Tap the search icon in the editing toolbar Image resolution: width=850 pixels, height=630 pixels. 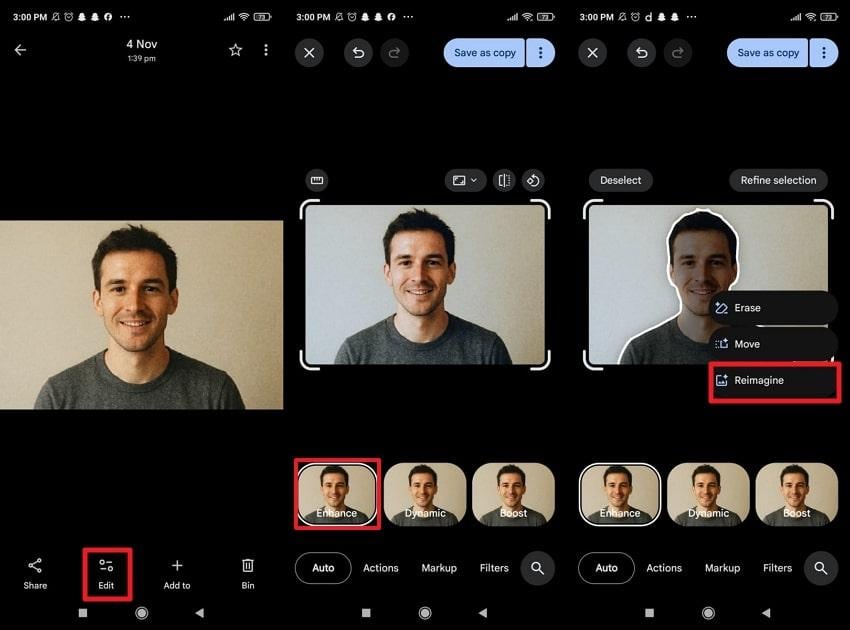point(537,567)
